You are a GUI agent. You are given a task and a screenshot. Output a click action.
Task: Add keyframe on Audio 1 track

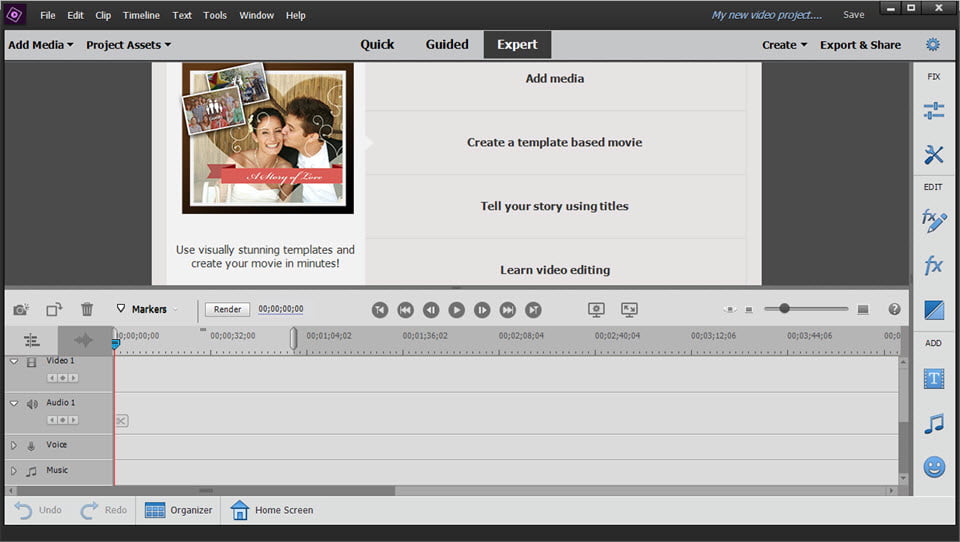(x=62, y=420)
